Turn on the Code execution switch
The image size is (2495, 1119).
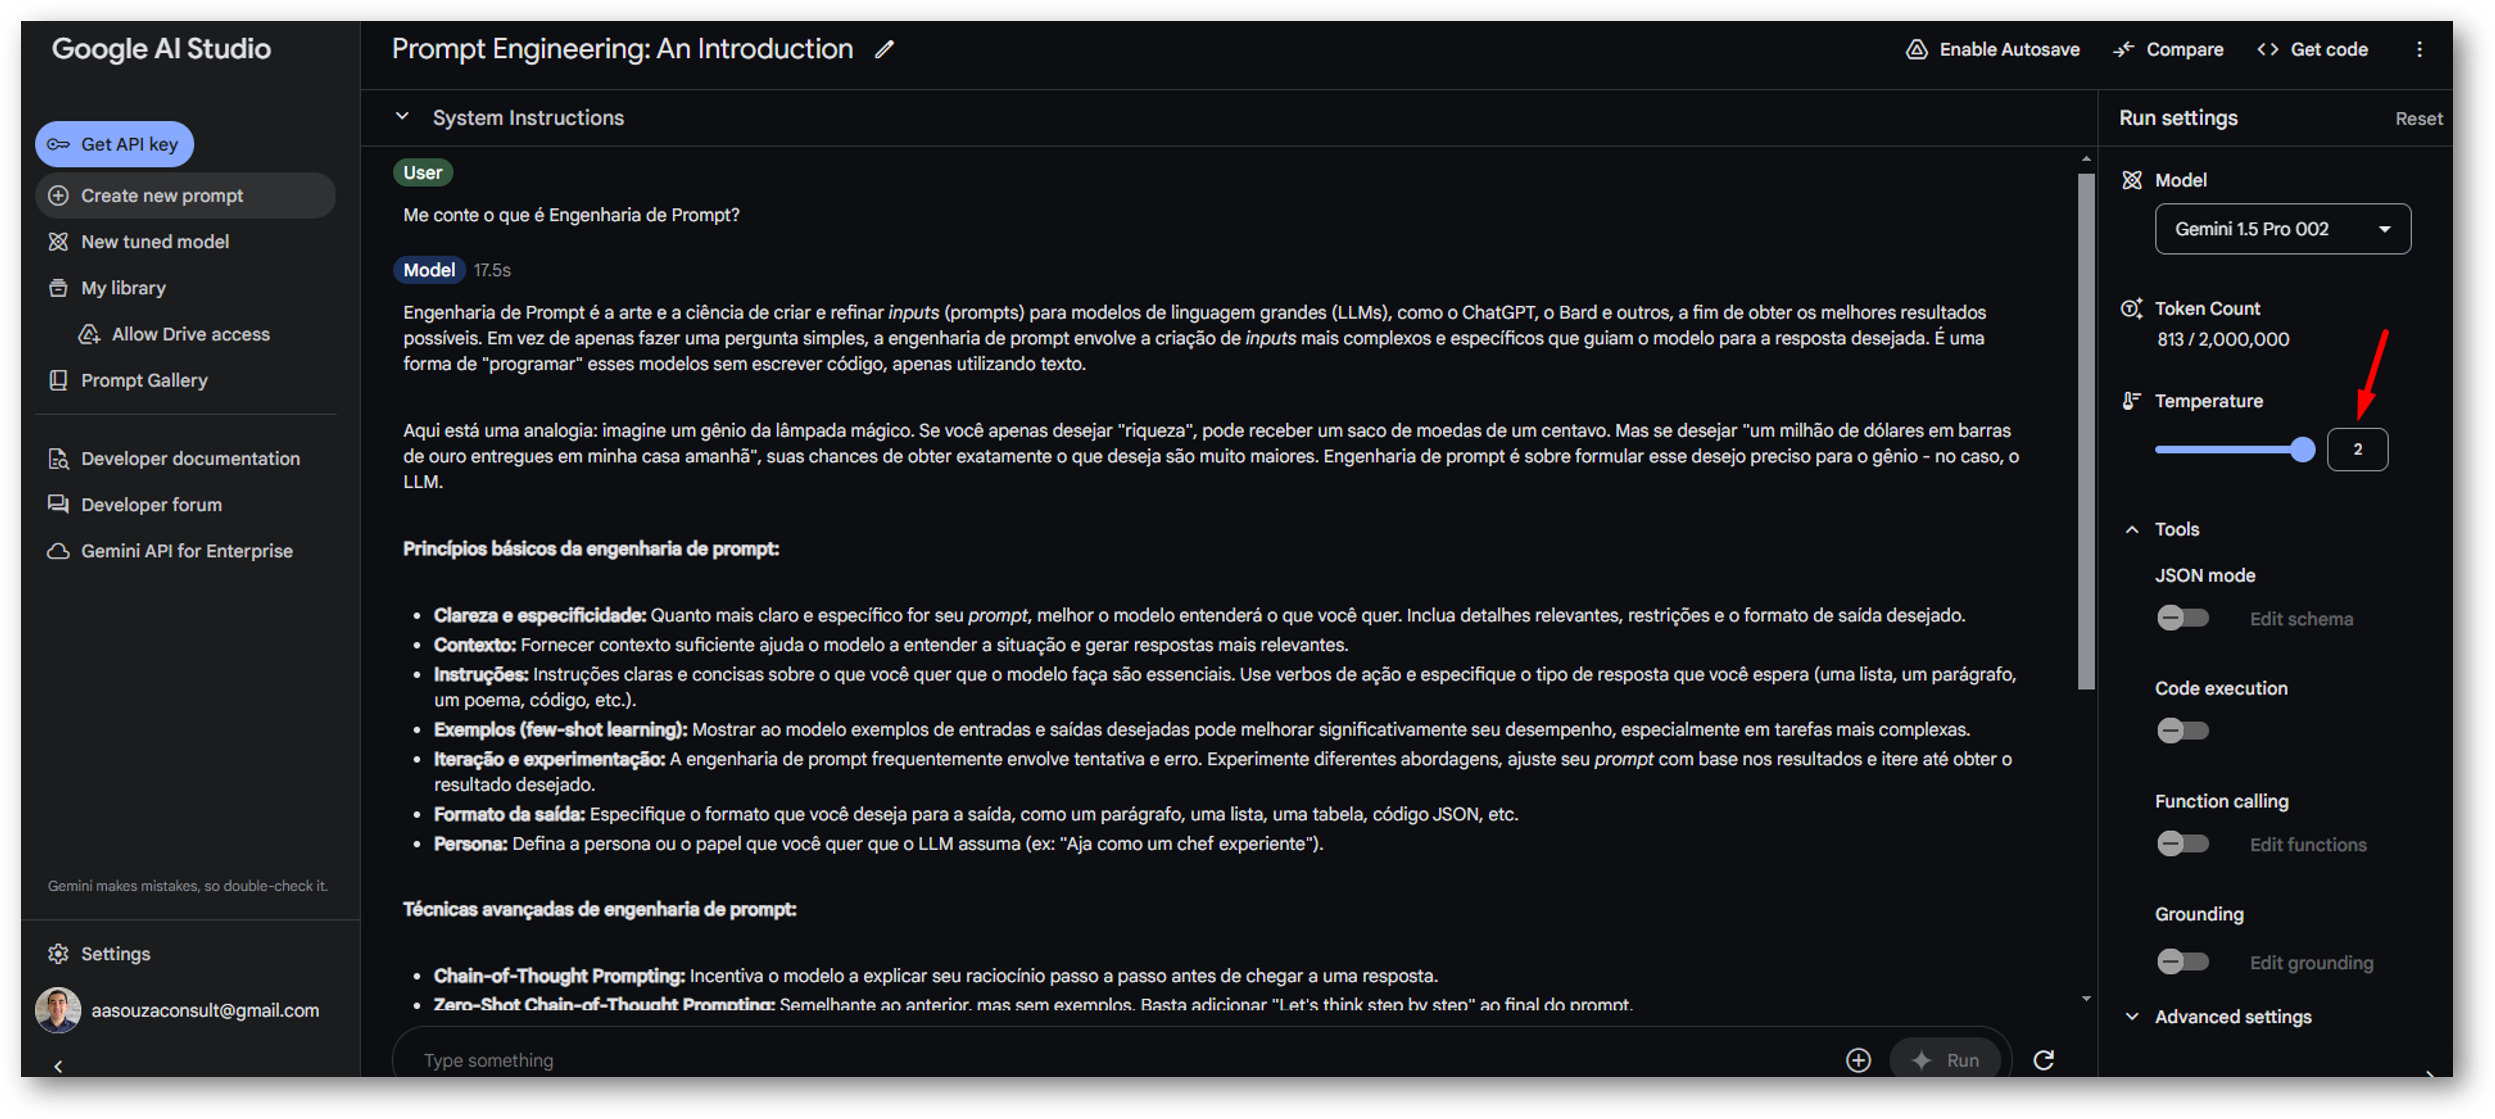pos(2182,731)
